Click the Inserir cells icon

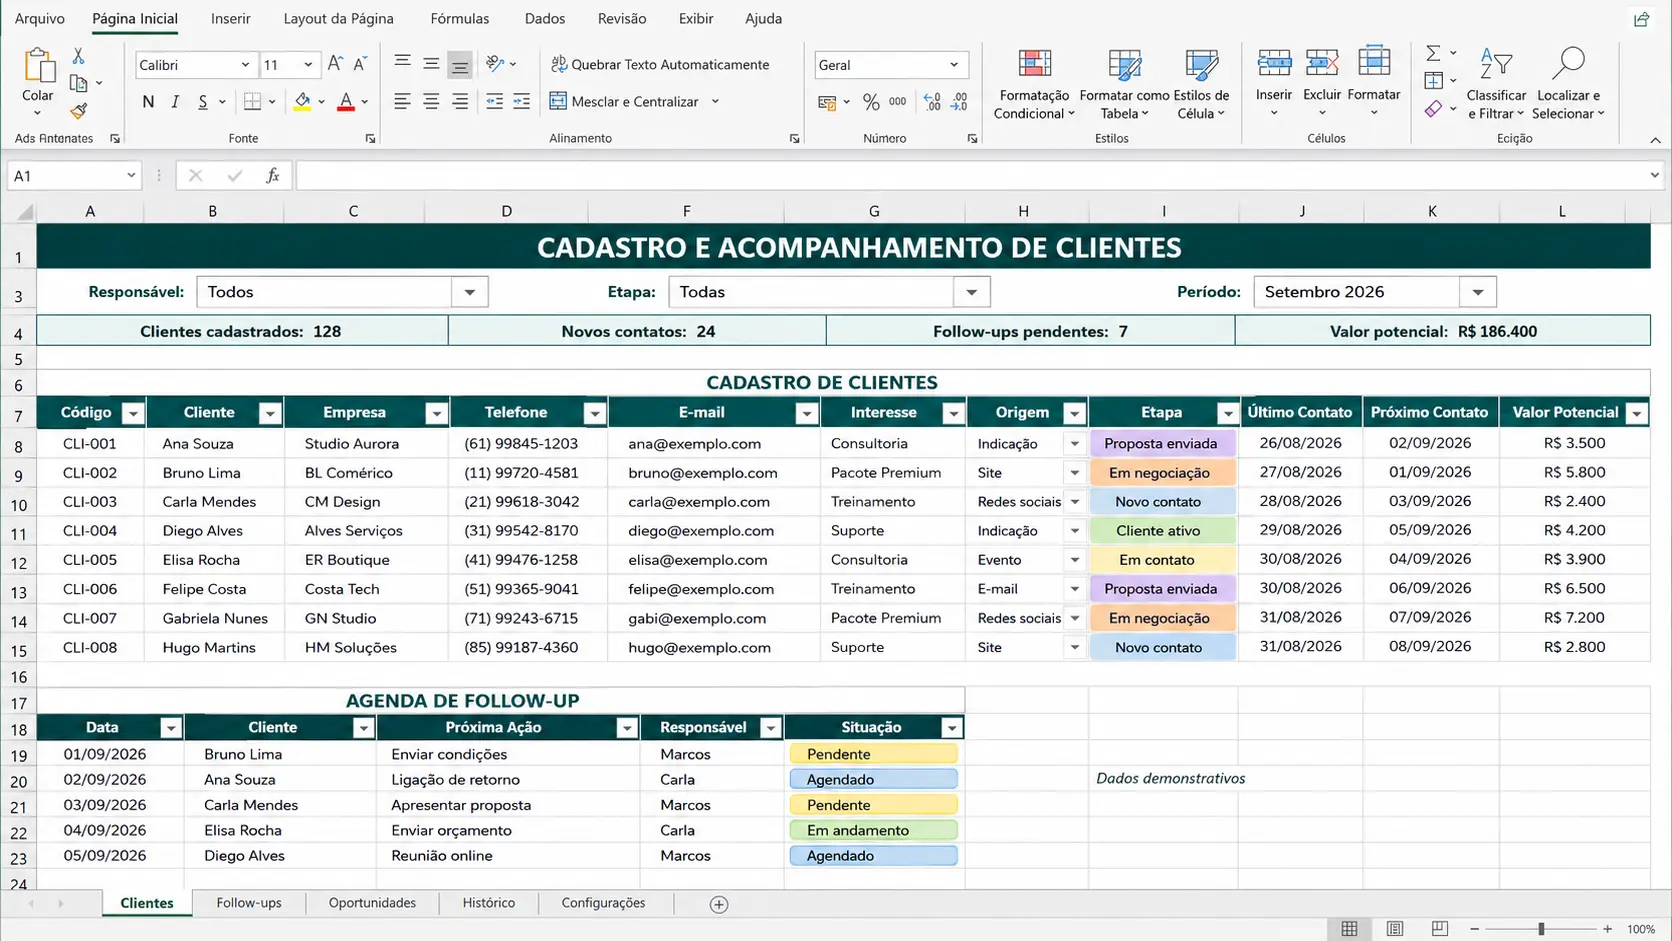[x=1274, y=62]
